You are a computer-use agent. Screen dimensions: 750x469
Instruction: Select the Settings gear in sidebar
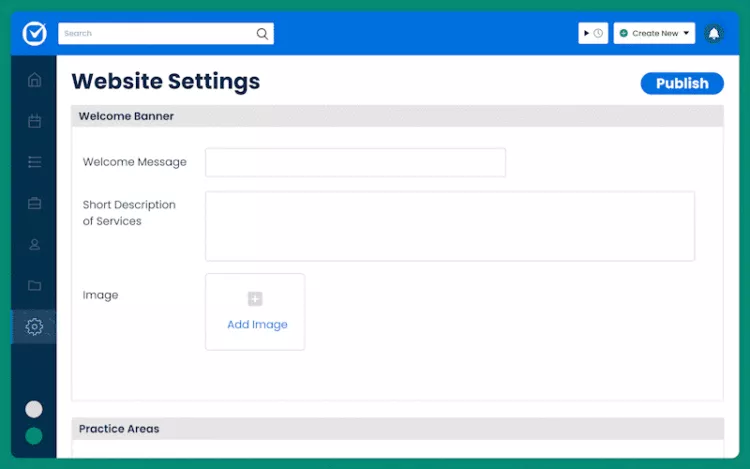pos(35,327)
